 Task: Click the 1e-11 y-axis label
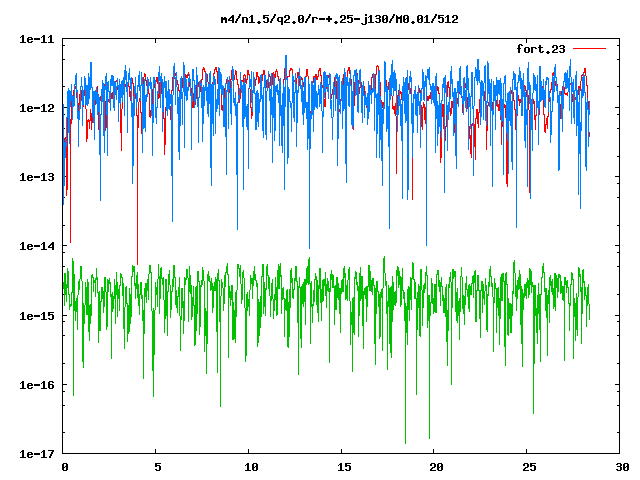(x=37, y=39)
